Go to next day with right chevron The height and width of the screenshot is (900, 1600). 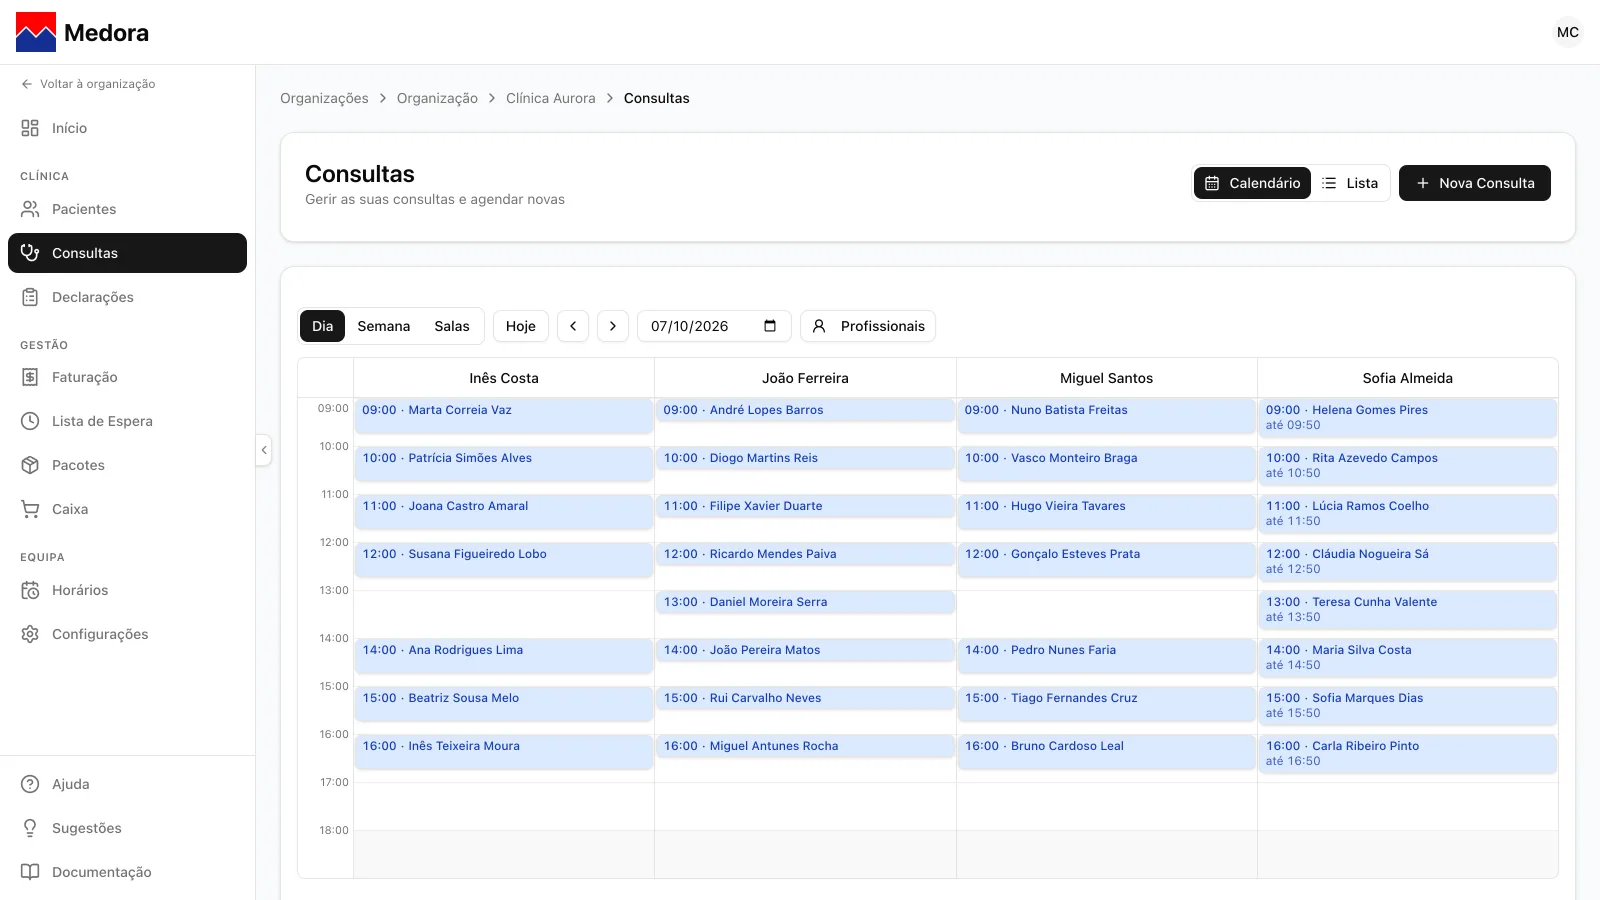point(613,326)
